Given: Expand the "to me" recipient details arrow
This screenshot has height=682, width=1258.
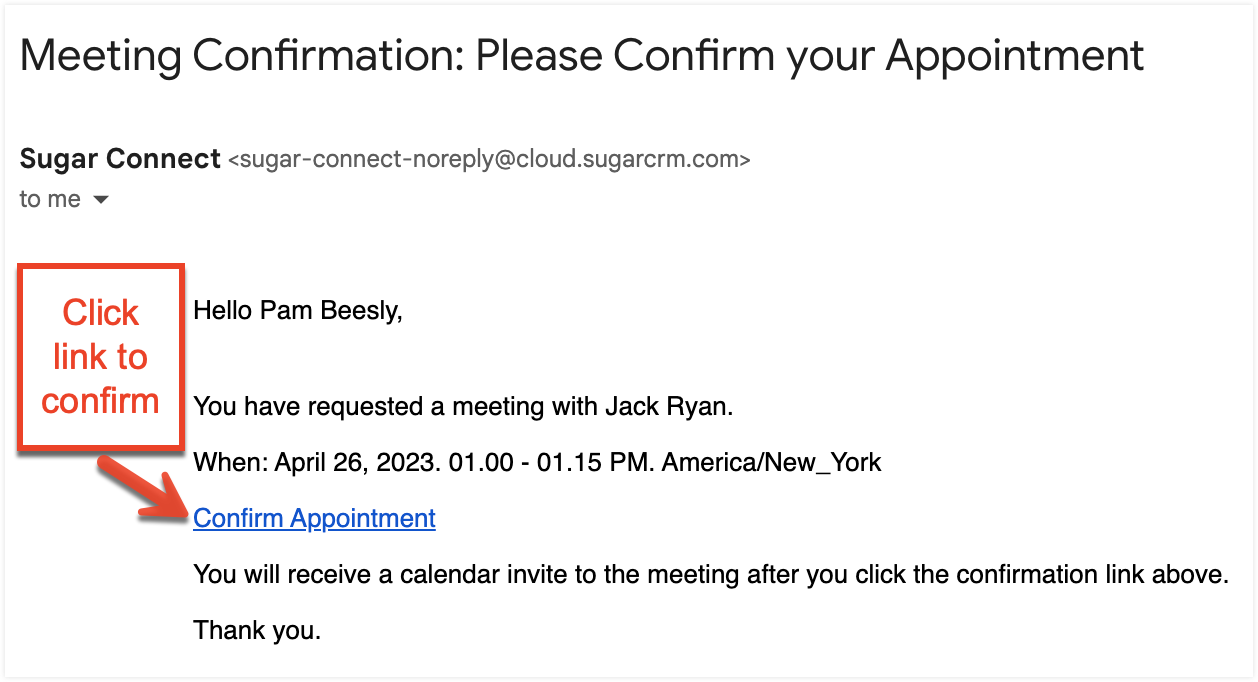Looking at the screenshot, I should click(x=100, y=200).
